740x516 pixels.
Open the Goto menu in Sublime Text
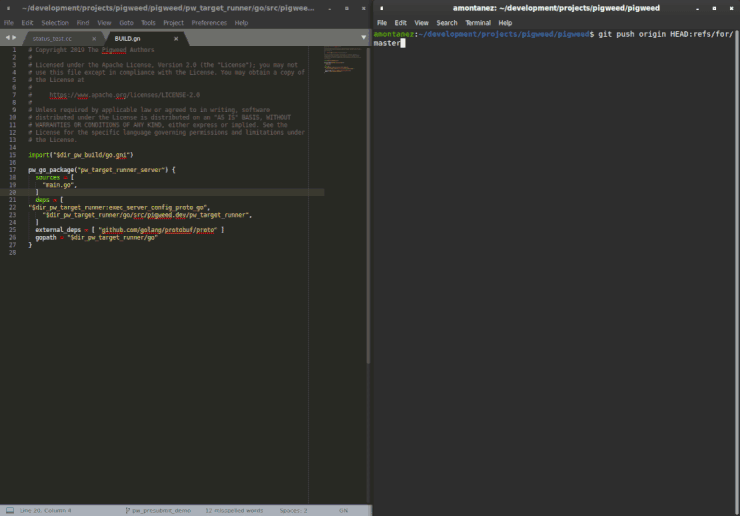[x=126, y=22]
